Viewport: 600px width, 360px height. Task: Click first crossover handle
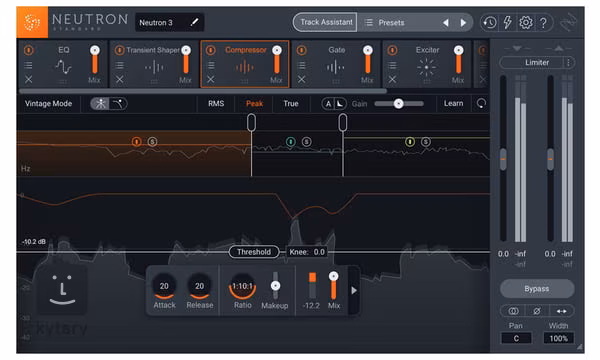[x=251, y=123]
